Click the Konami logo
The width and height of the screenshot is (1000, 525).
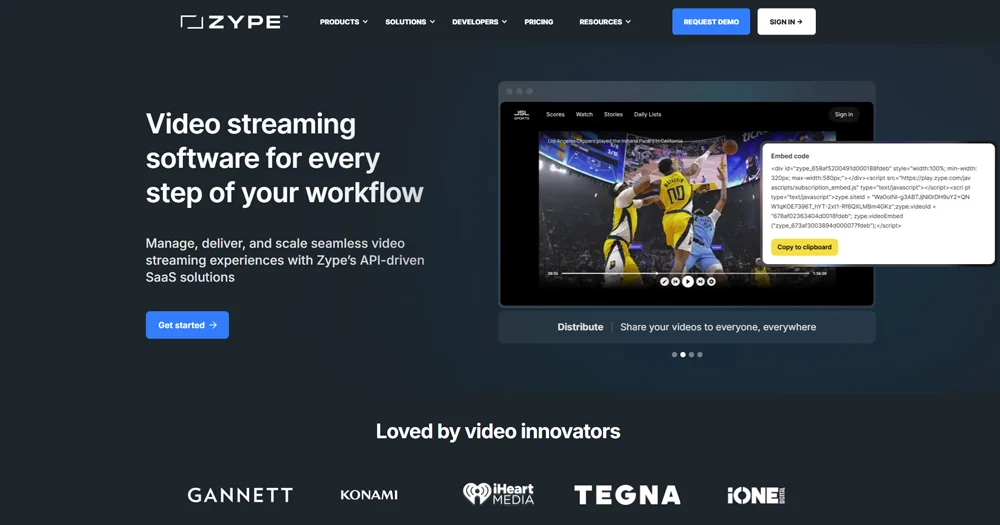pos(369,495)
